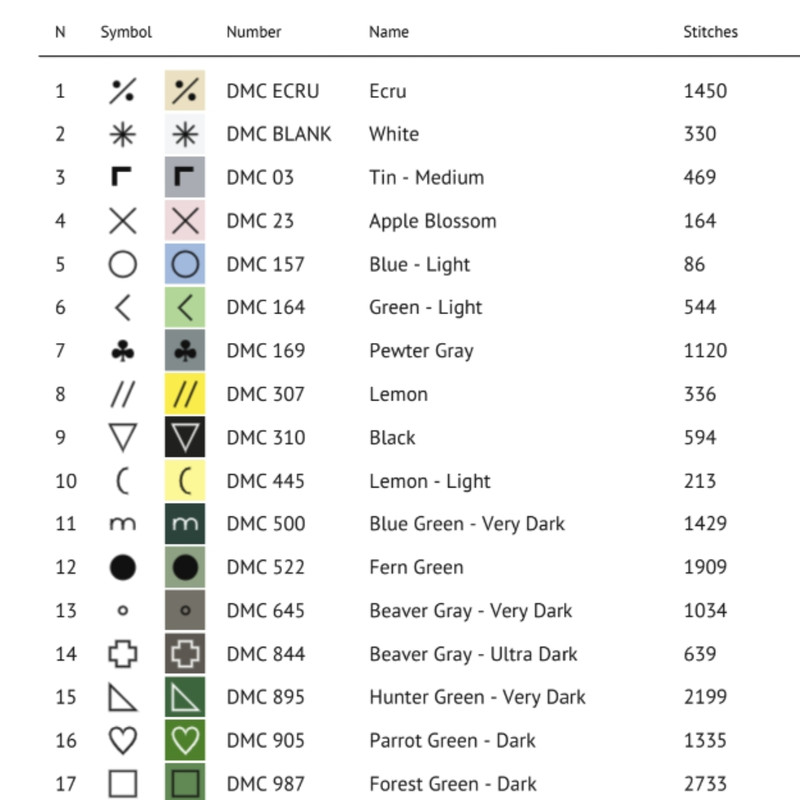Select the X symbol for Apple Blossom
This screenshot has height=800, width=800.
122,221
